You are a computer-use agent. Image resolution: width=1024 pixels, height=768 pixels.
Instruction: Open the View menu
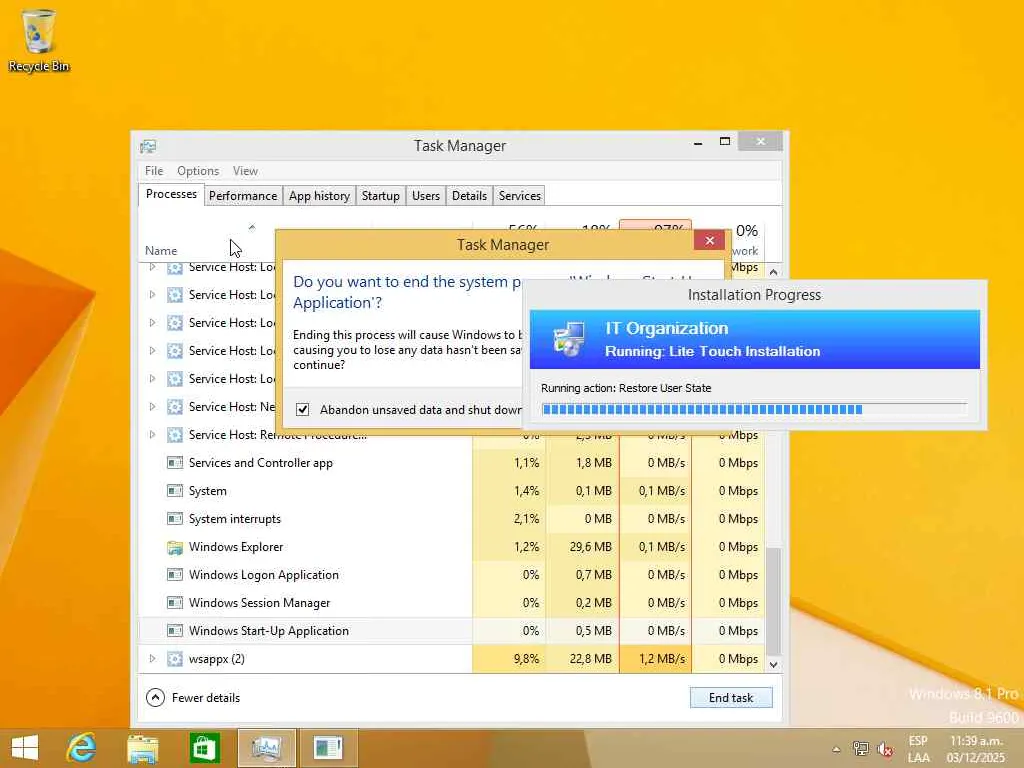point(246,170)
